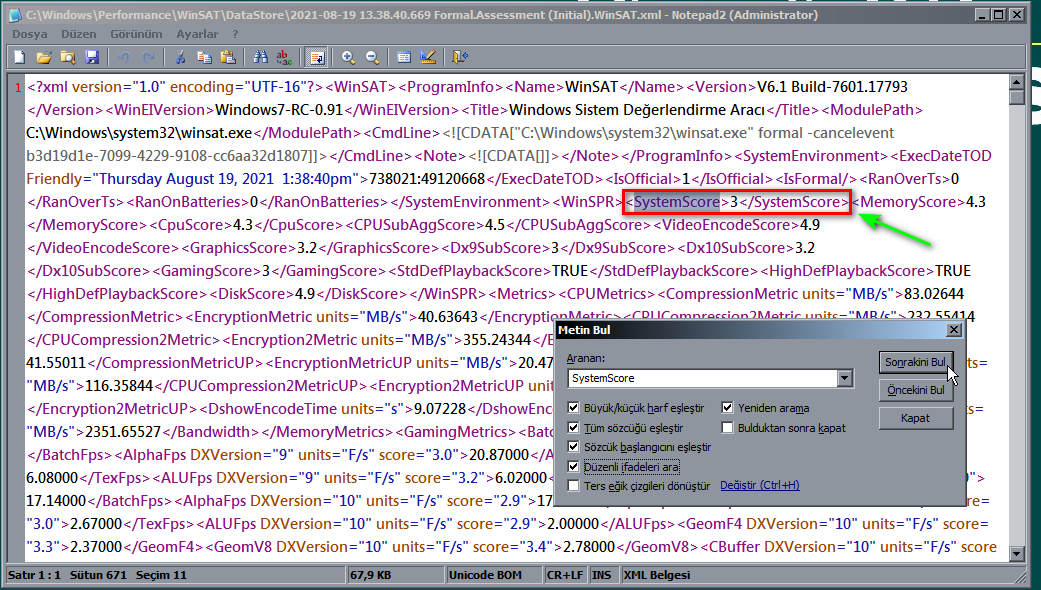The width and height of the screenshot is (1041, 590).
Task: Open the customize schemes icon
Action: coord(428,58)
